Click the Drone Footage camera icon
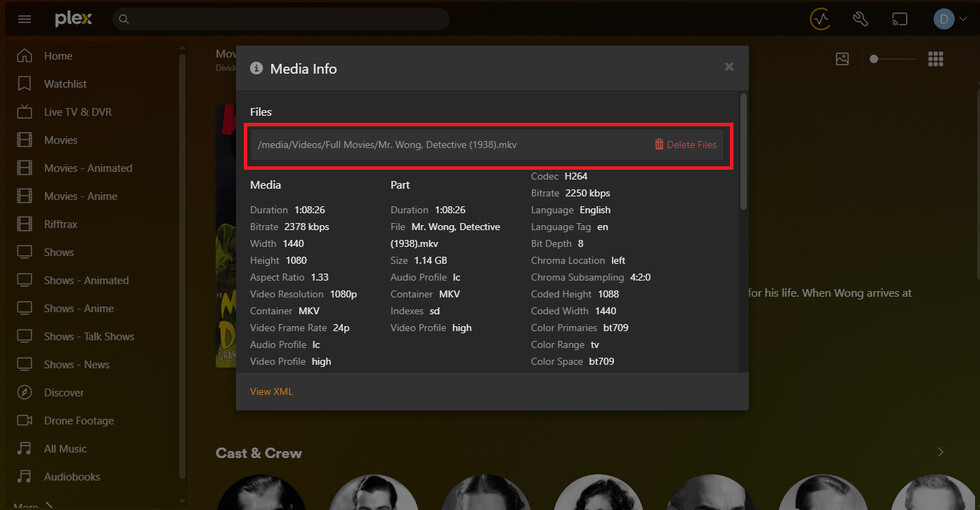980x510 pixels. point(24,420)
